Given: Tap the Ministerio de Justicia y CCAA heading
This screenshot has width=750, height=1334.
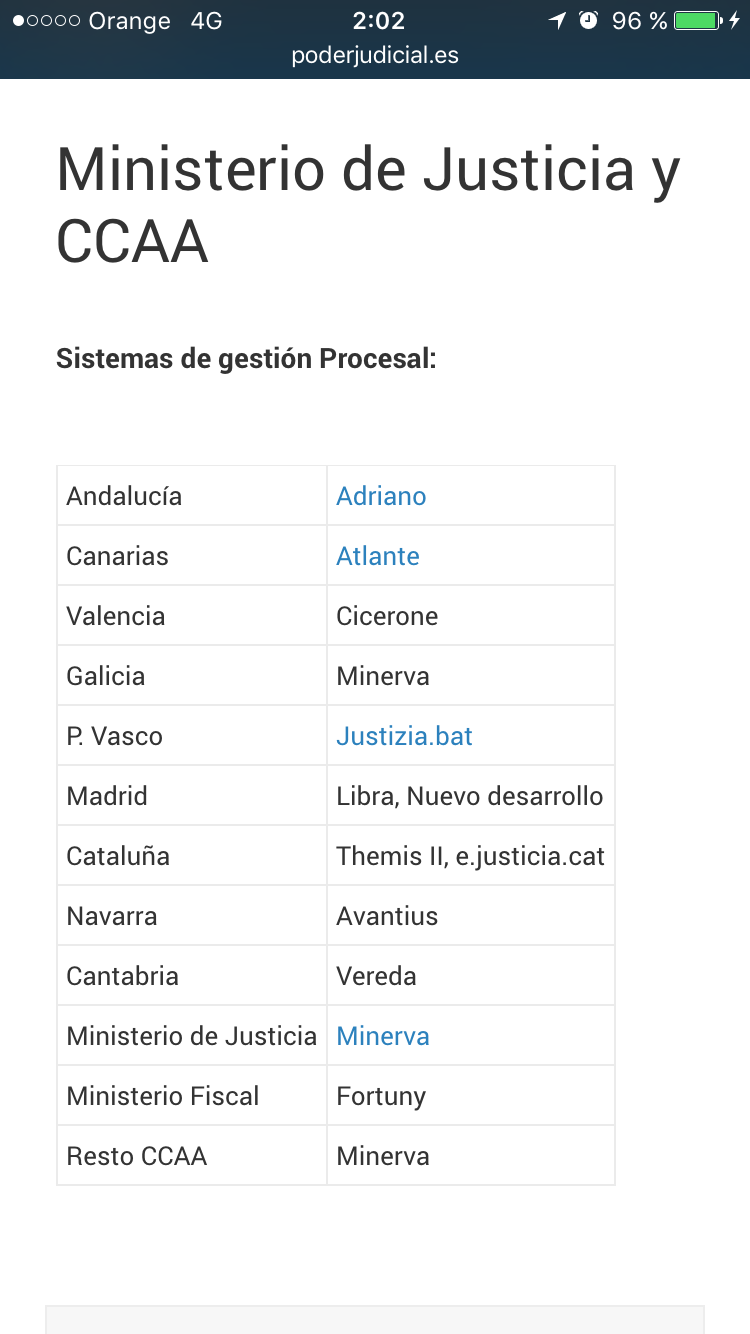Looking at the screenshot, I should (x=368, y=205).
